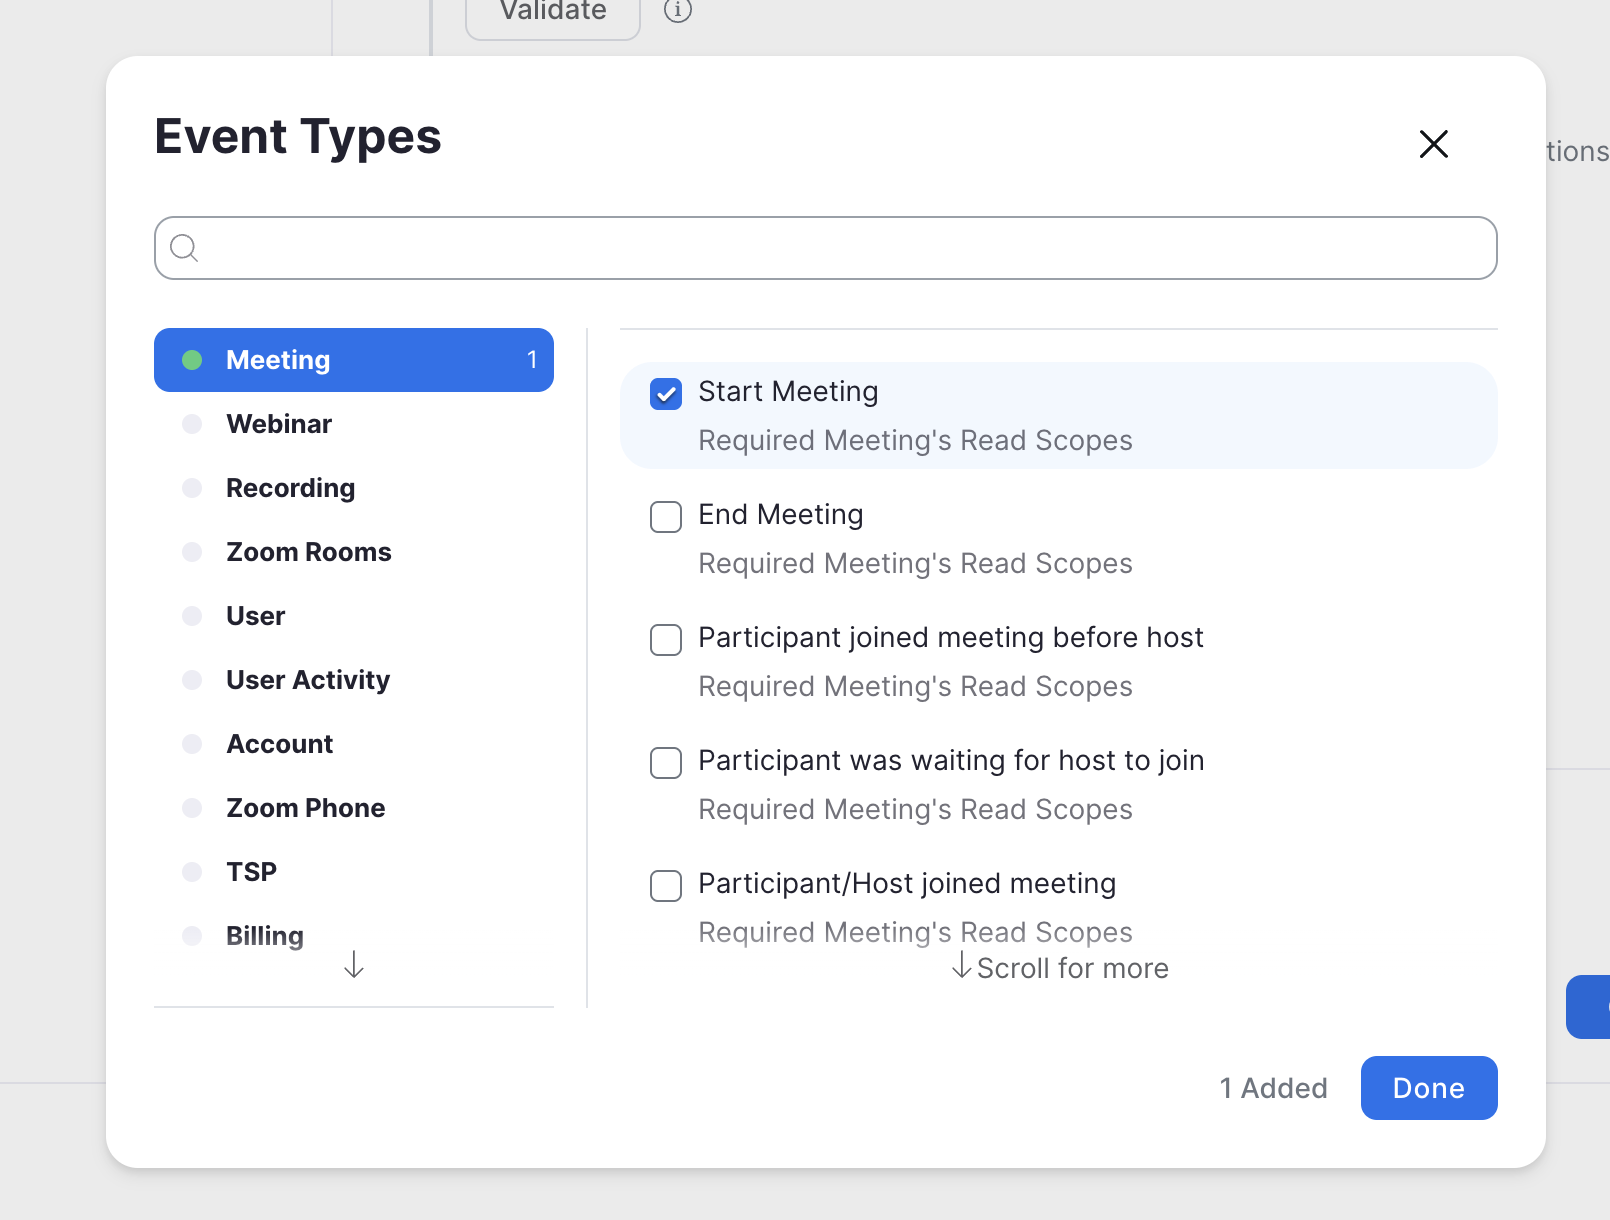
Task: Open the Billing event category
Action: click(x=264, y=936)
